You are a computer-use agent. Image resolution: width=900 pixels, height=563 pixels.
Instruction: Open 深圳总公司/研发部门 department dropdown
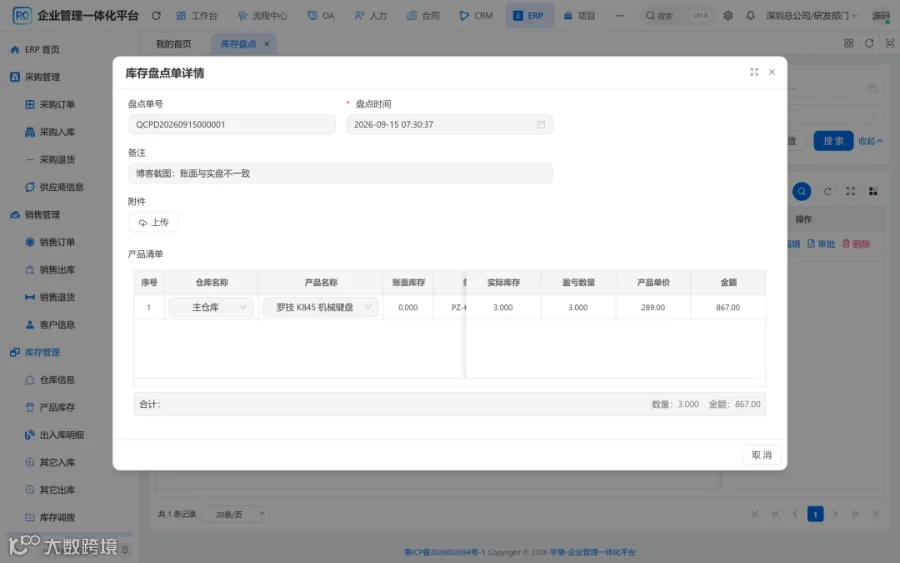[811, 15]
